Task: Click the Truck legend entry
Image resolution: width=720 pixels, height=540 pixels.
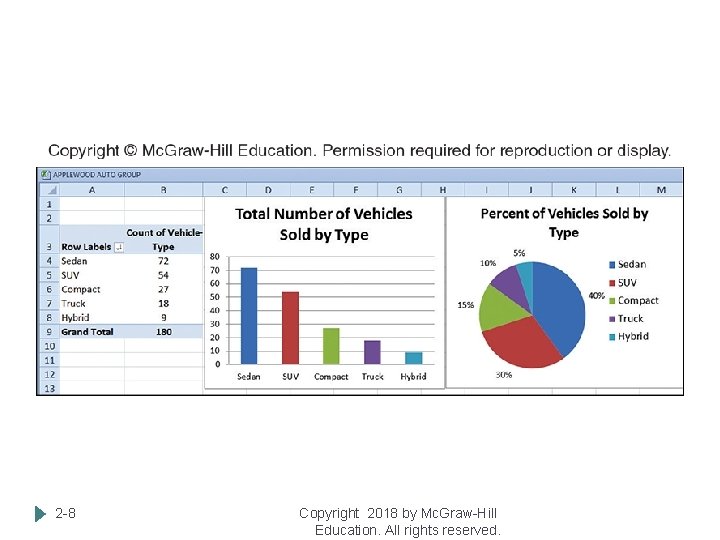Action: 626,319
